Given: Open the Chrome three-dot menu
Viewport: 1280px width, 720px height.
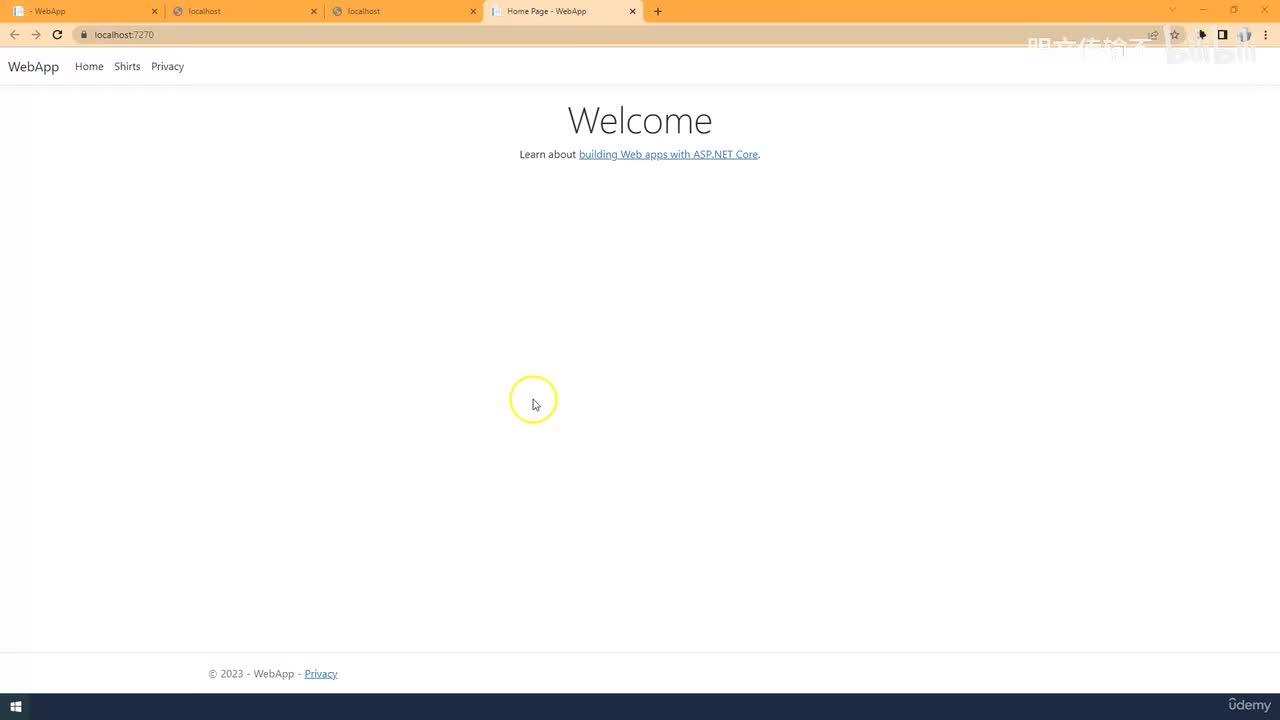Looking at the screenshot, I should (1266, 35).
